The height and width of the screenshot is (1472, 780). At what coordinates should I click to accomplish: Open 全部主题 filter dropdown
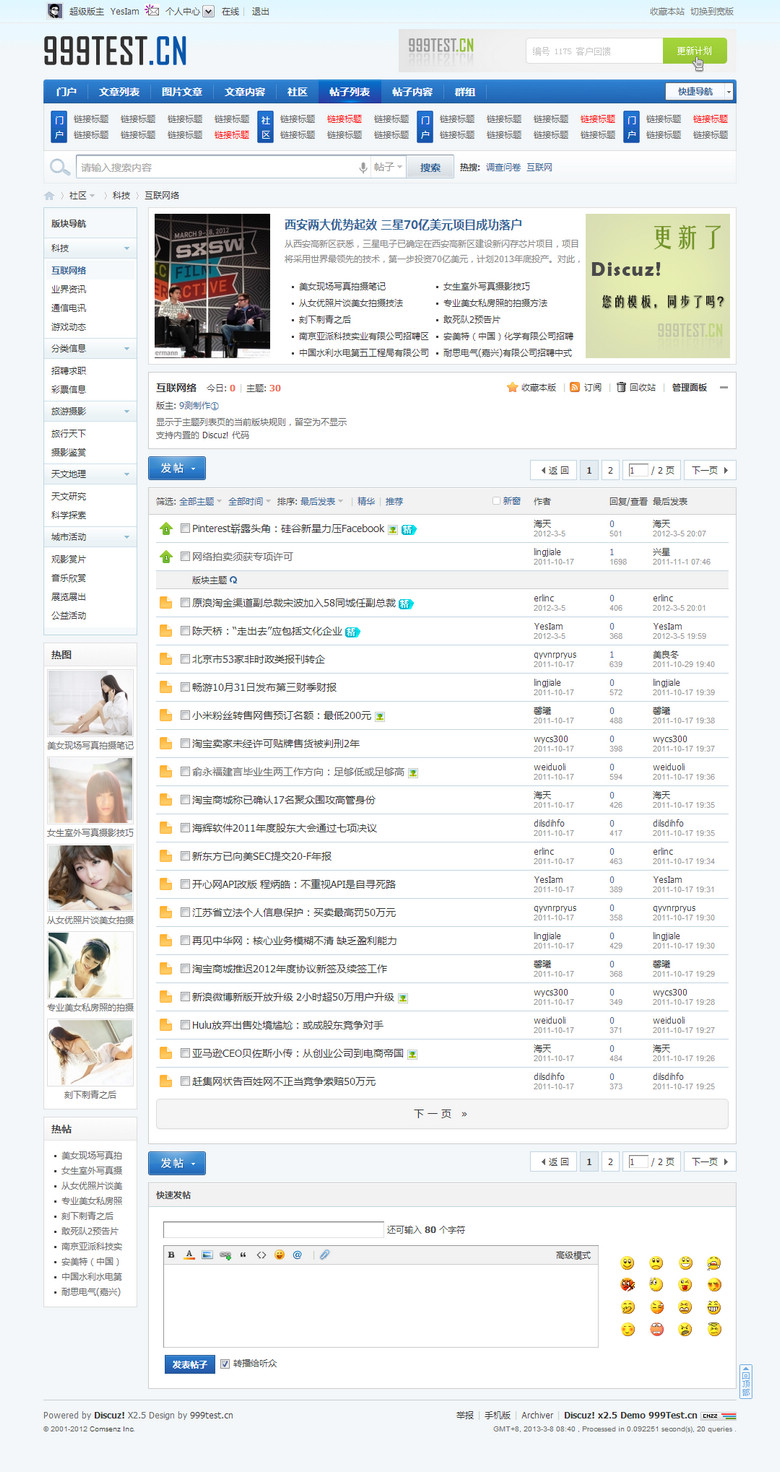[200, 501]
